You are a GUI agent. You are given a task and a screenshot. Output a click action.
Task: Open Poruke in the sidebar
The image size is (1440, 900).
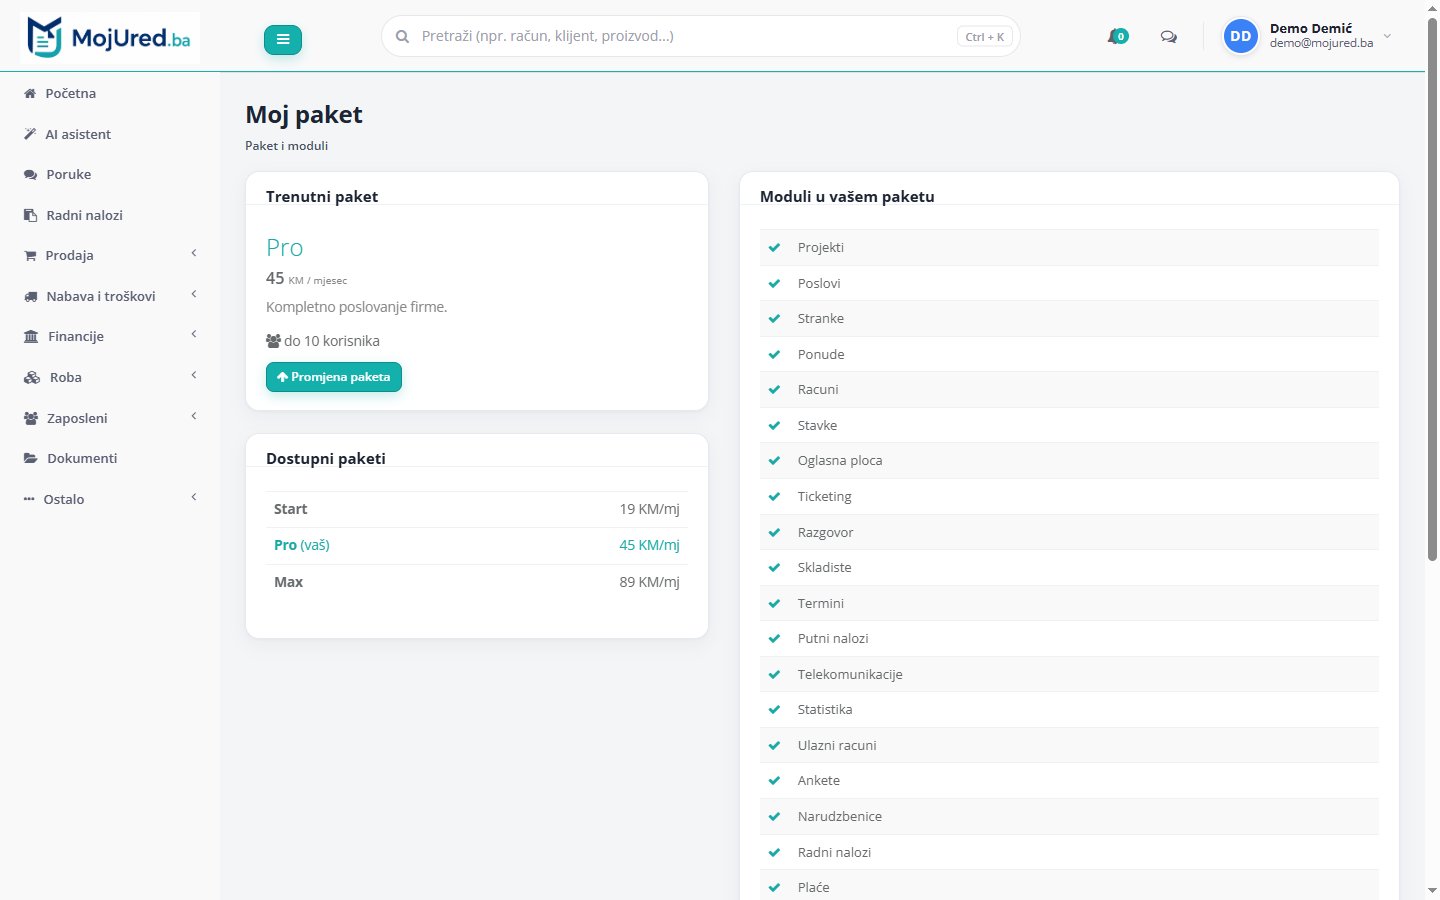point(110,175)
